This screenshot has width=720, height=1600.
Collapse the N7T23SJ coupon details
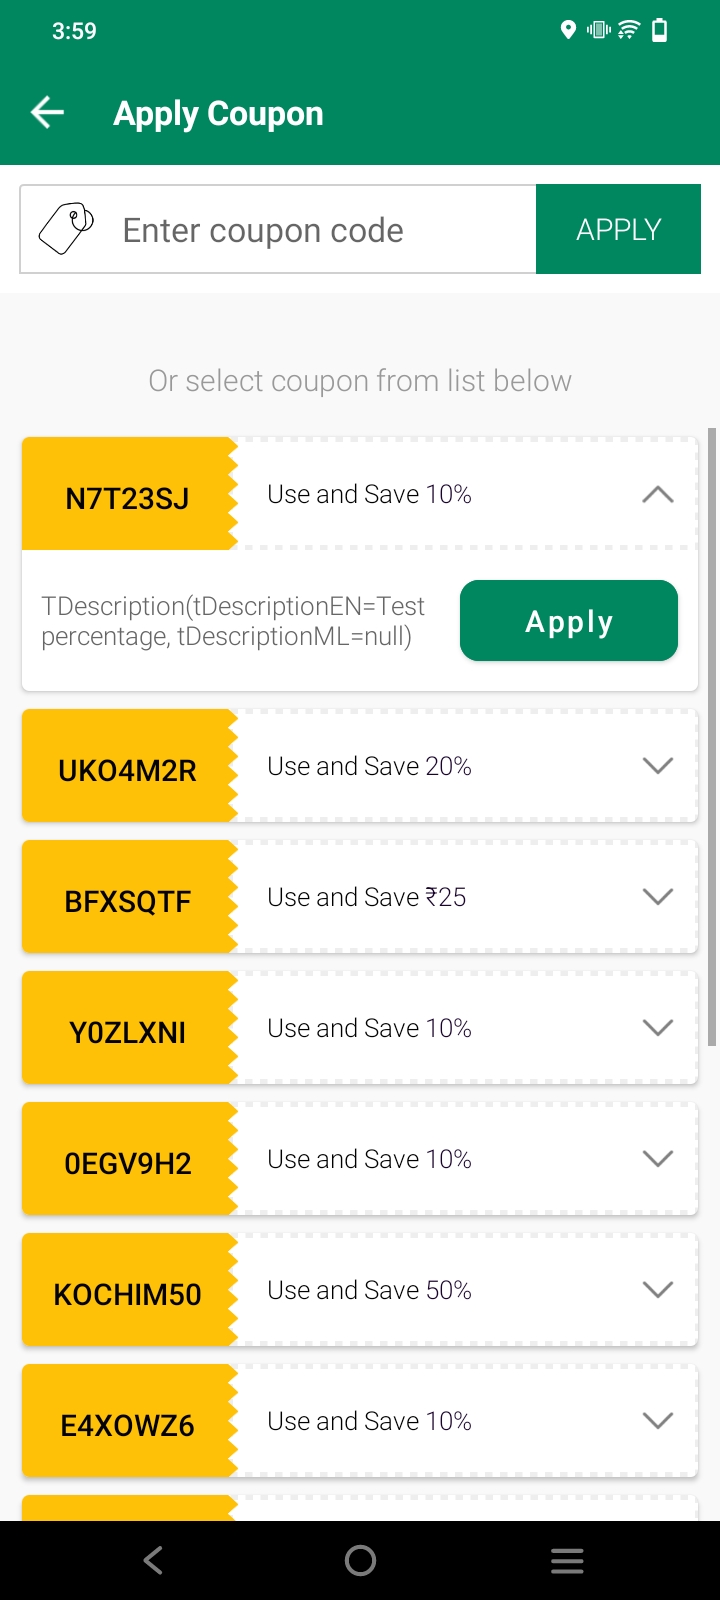tap(657, 494)
